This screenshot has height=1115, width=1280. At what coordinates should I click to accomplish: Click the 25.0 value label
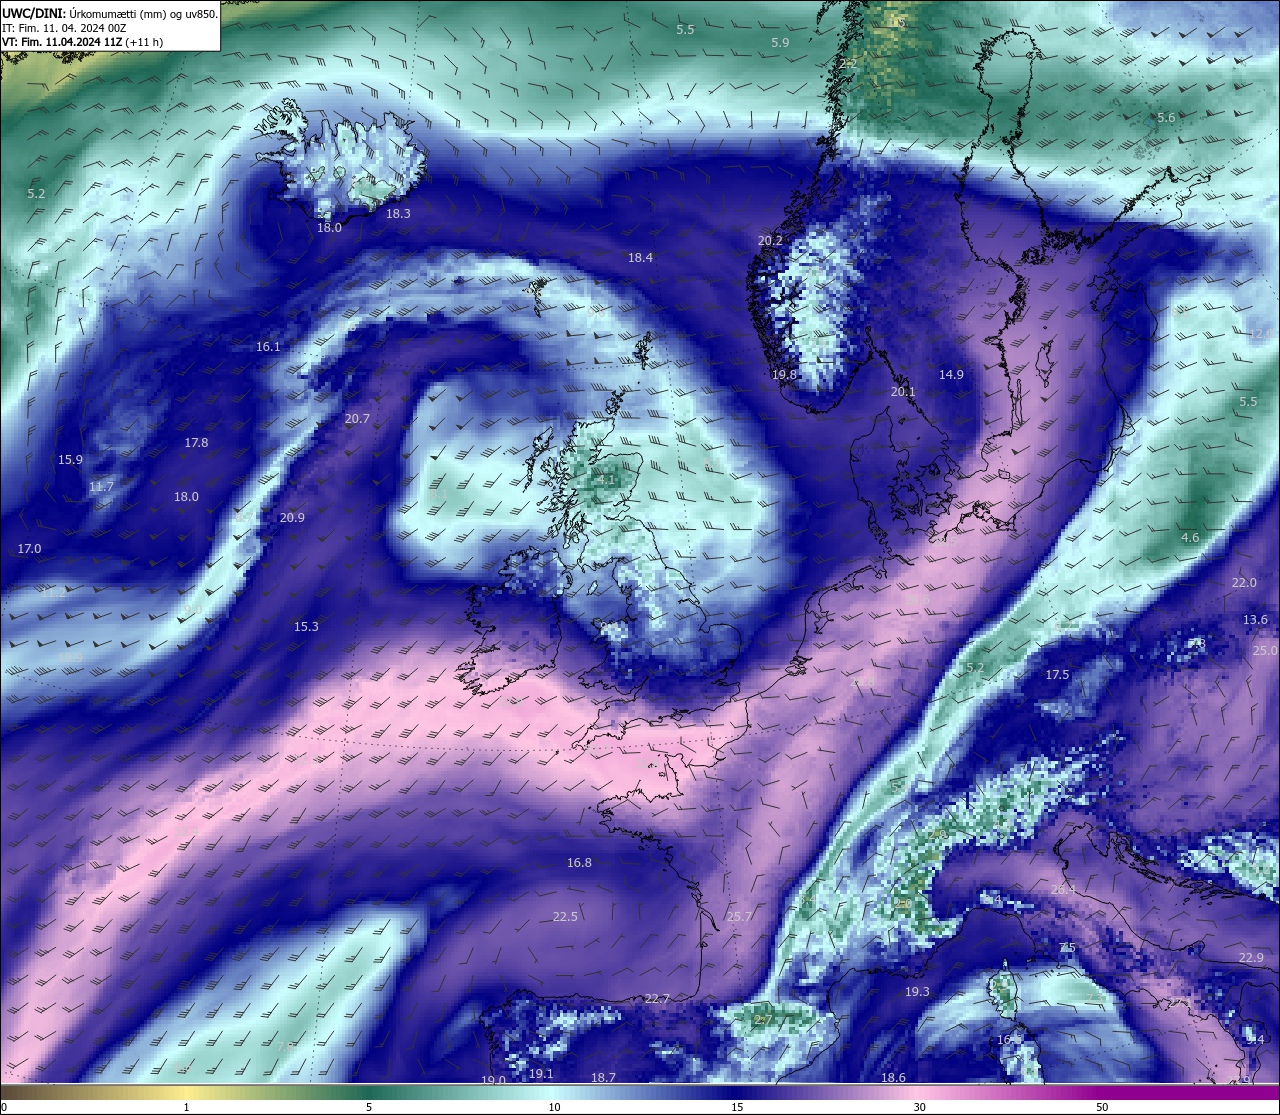coord(1265,651)
